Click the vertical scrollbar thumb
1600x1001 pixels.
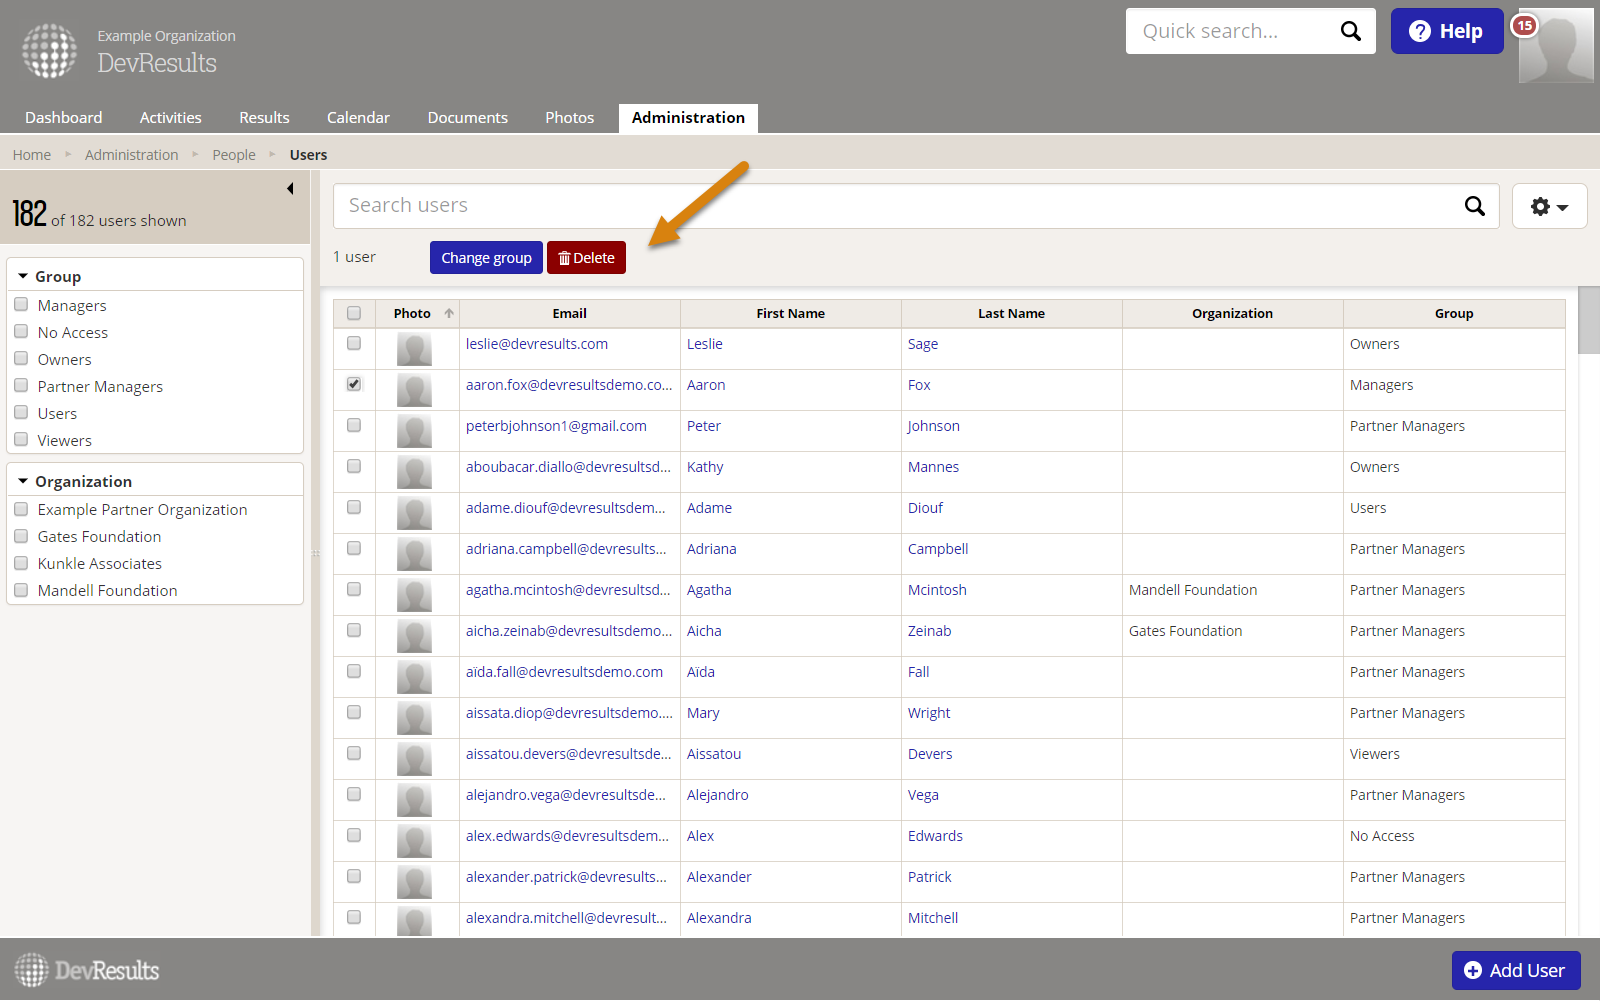[x=1589, y=320]
